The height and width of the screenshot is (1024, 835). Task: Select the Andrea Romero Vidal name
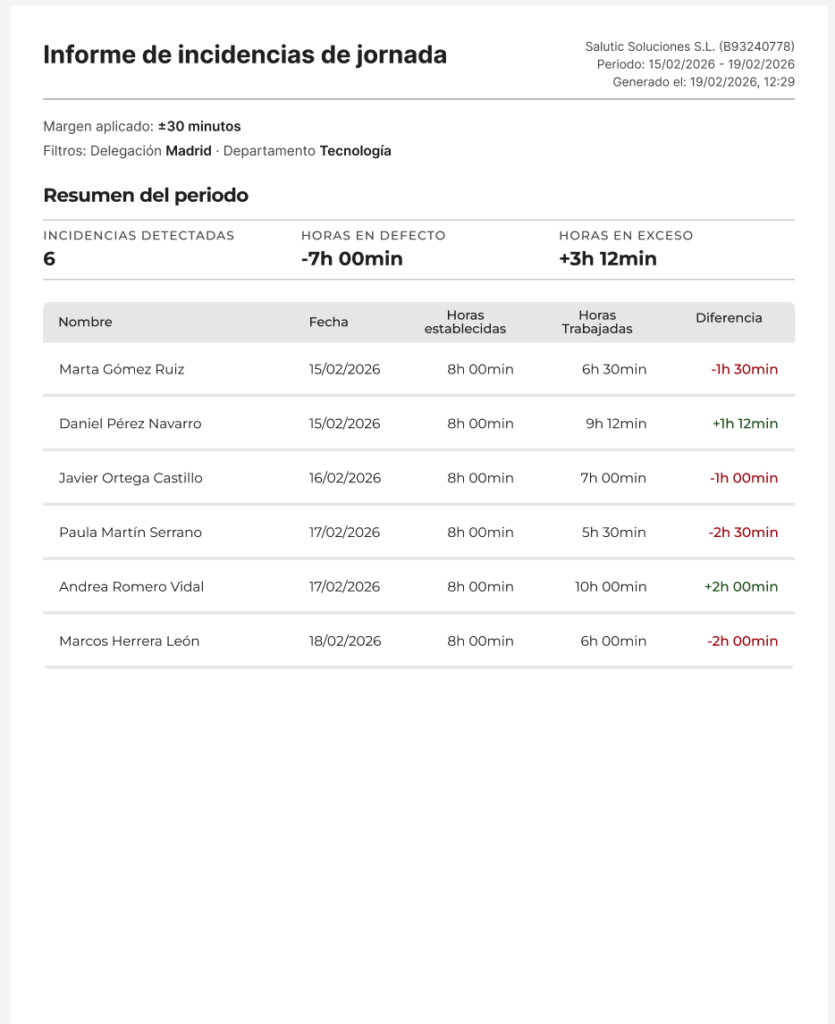[x=131, y=587]
